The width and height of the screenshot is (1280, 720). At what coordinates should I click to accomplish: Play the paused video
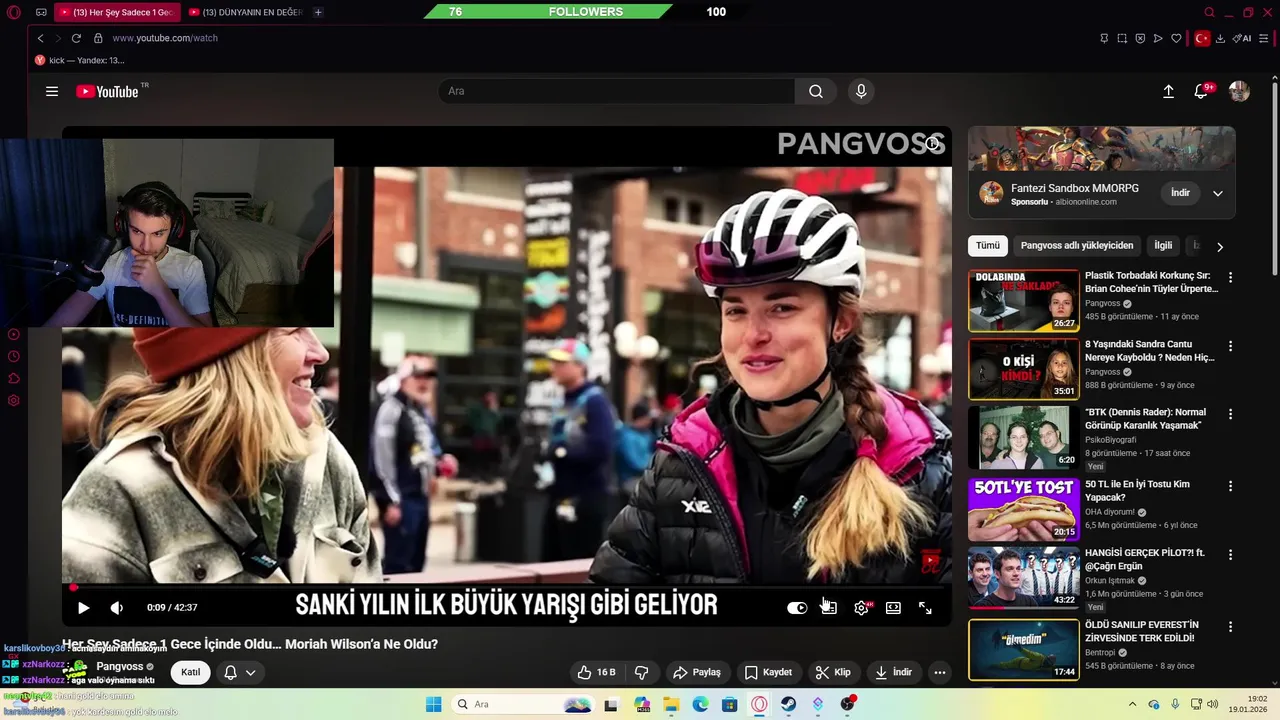click(84, 607)
